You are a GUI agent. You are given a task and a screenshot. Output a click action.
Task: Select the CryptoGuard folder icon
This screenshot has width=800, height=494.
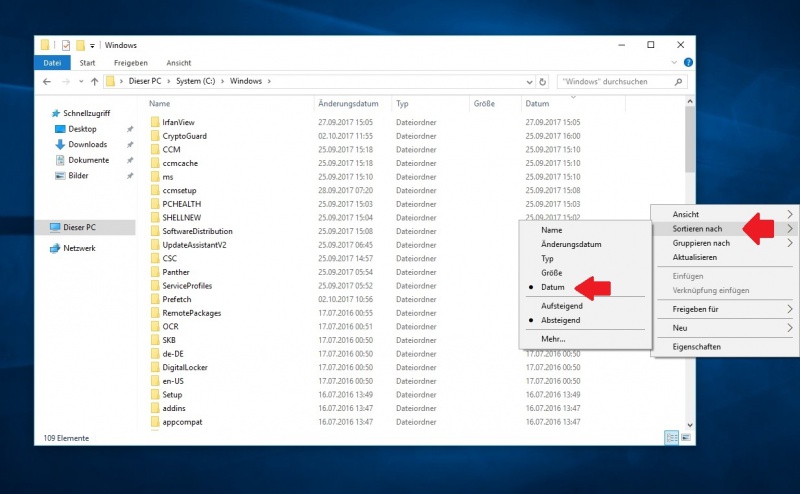(x=155, y=136)
